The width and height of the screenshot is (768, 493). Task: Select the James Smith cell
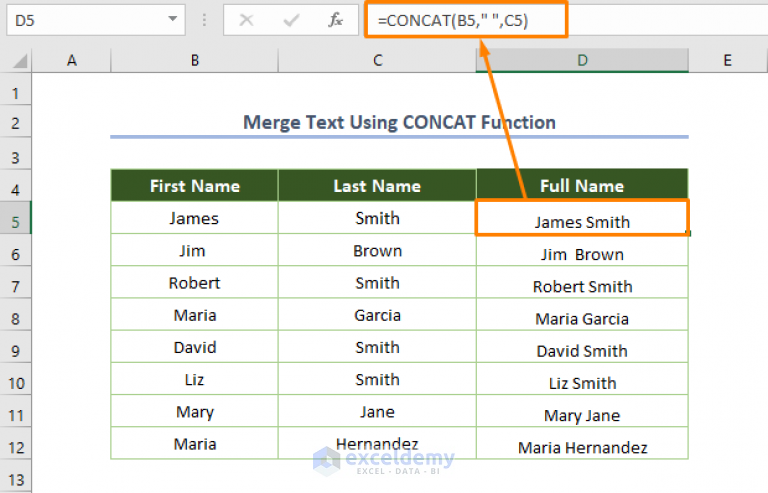coord(582,221)
